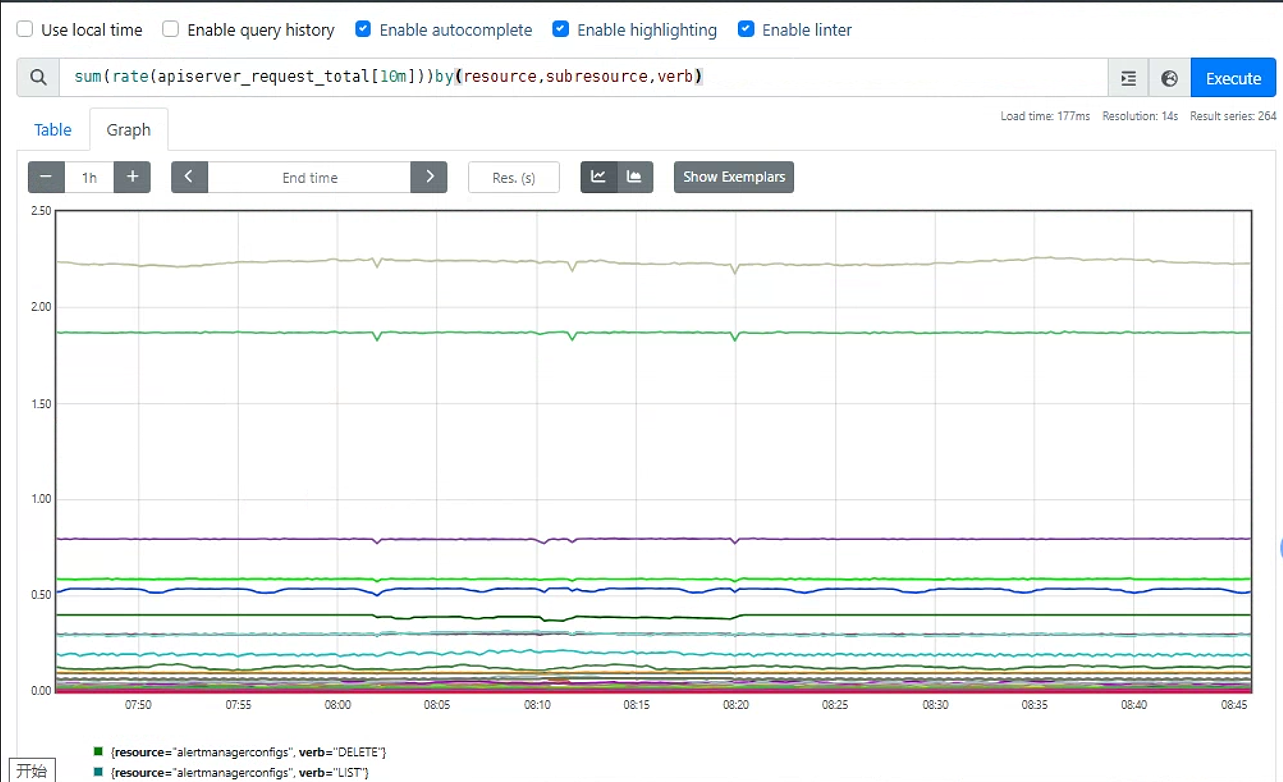Click the alertmanagerconfigs LIST legend swatch
1283x782 pixels.
coord(98,772)
